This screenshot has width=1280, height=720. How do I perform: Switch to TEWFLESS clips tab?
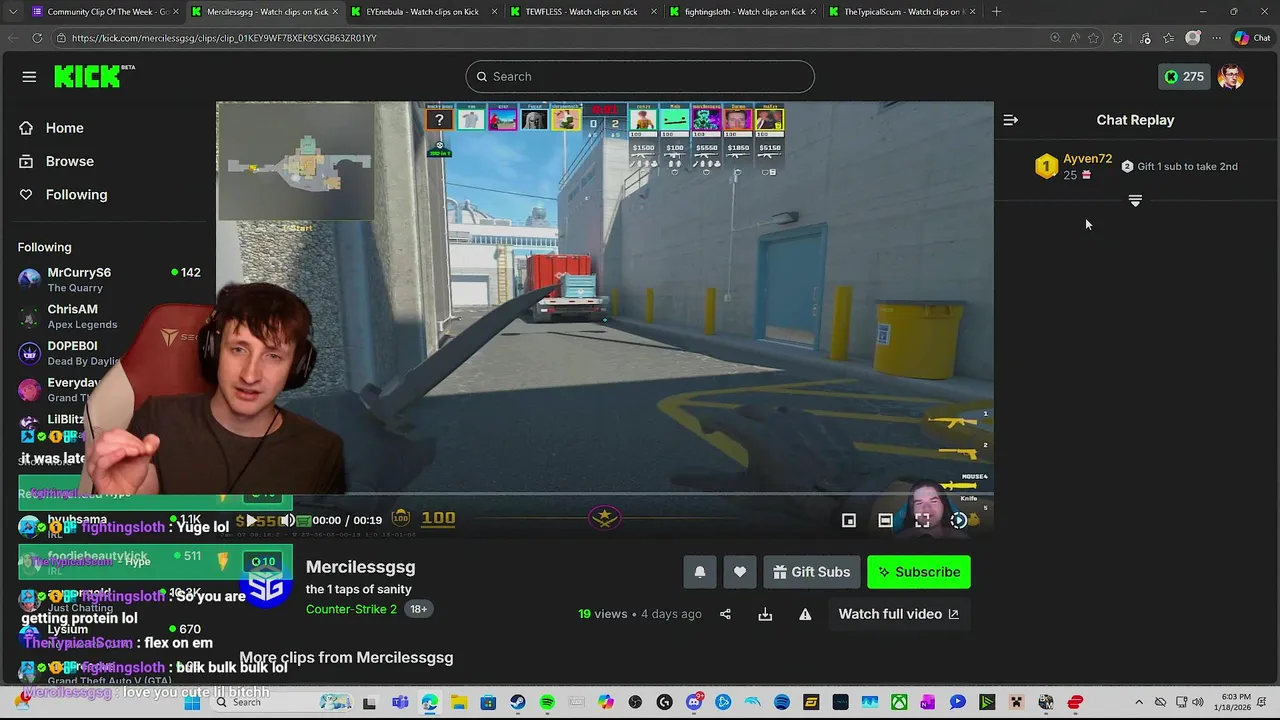[x=580, y=12]
